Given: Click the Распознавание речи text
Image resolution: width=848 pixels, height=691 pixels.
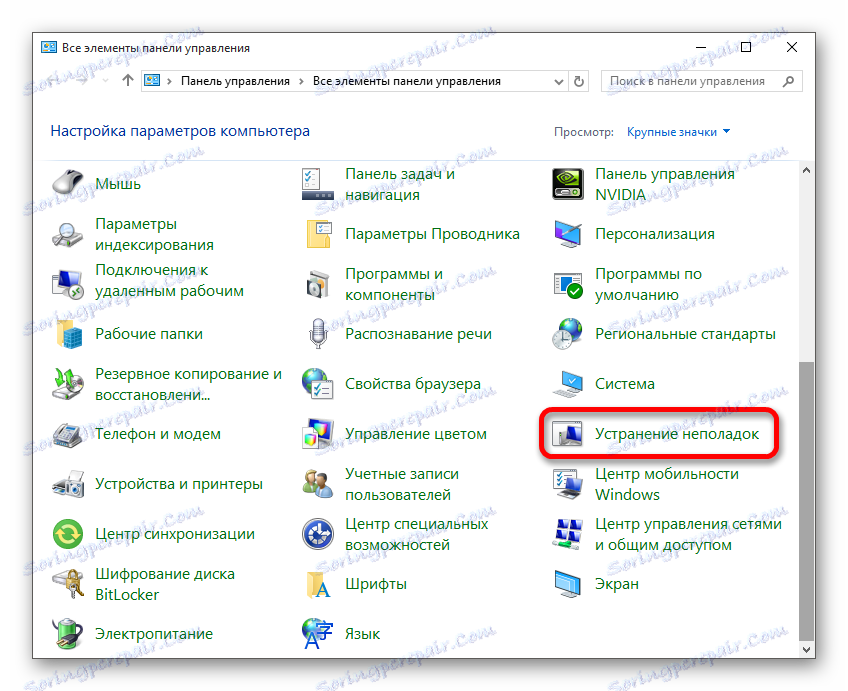Looking at the screenshot, I should click(x=418, y=334).
